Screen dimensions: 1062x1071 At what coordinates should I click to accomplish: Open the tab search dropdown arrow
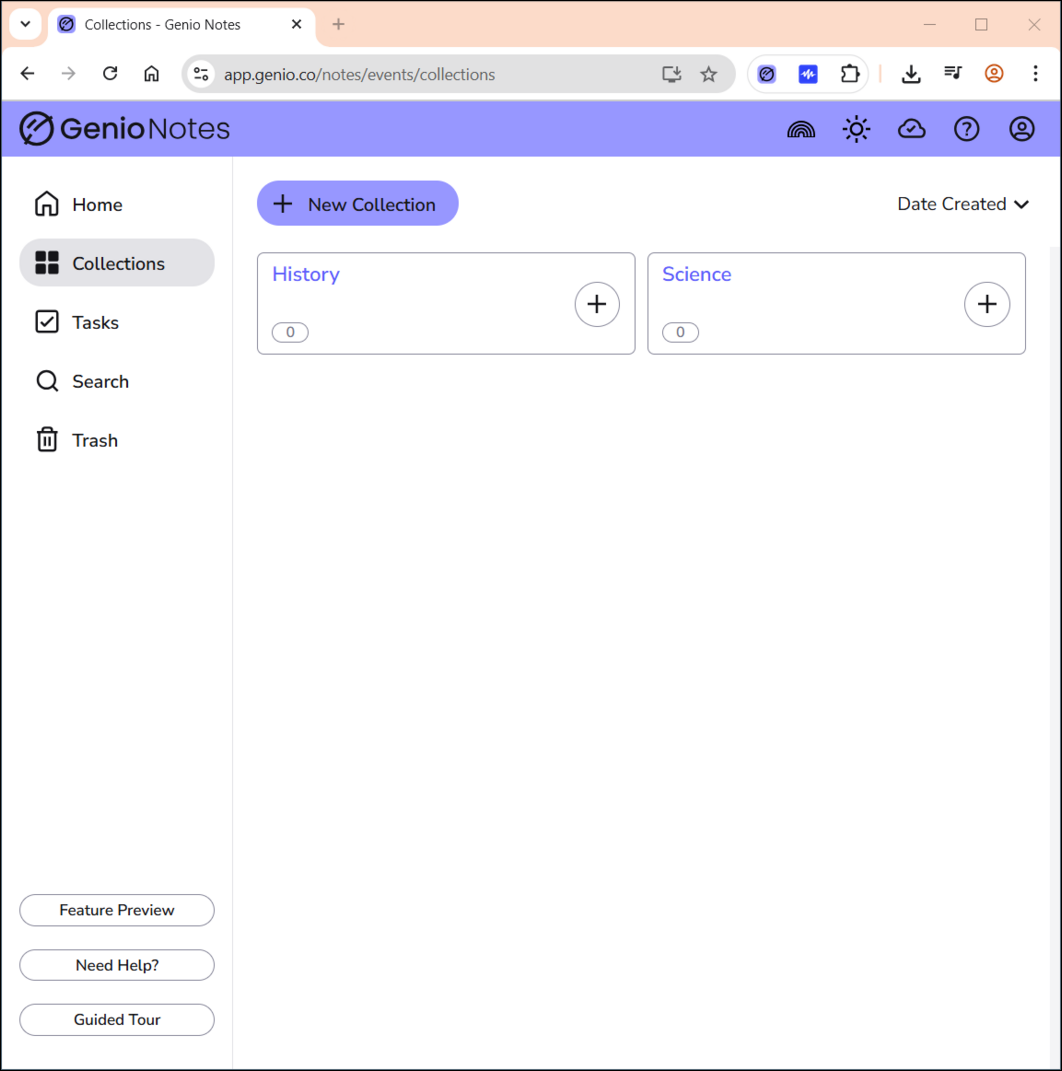[26, 24]
